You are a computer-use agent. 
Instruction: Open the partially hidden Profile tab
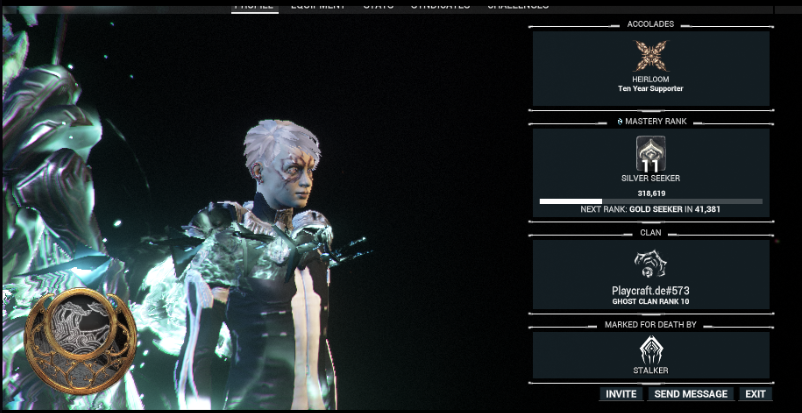coord(254,6)
